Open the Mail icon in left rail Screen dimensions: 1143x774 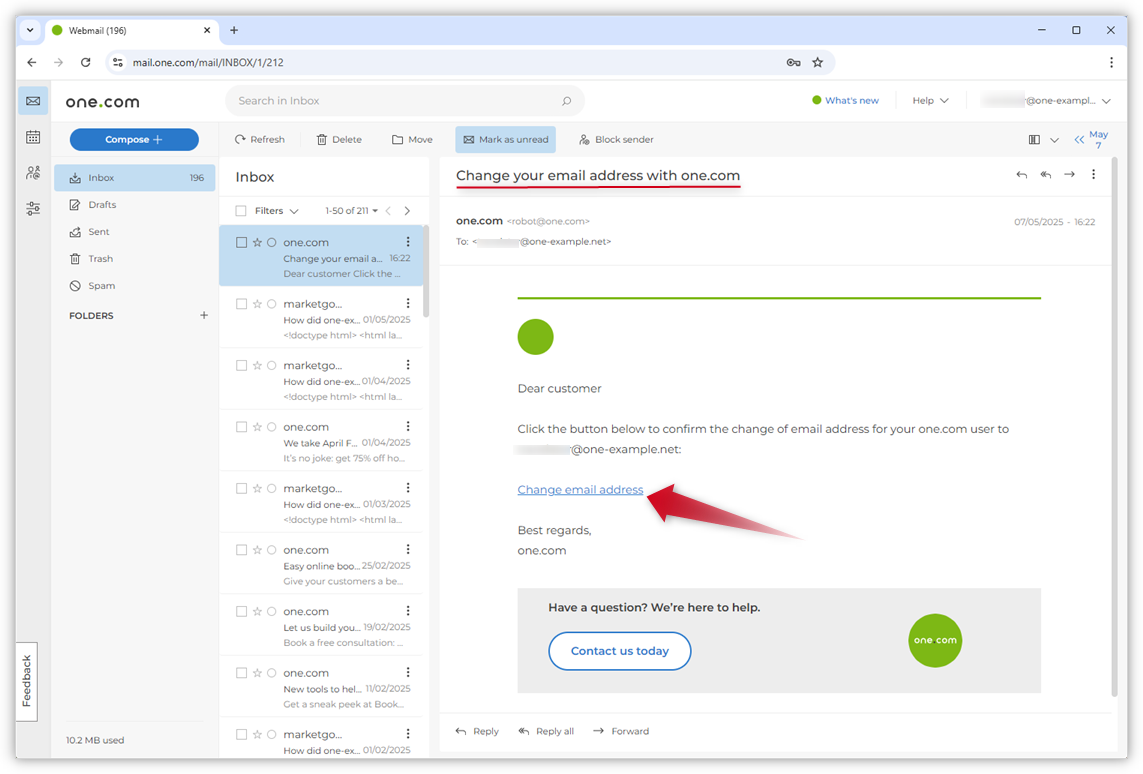pyautogui.click(x=33, y=101)
